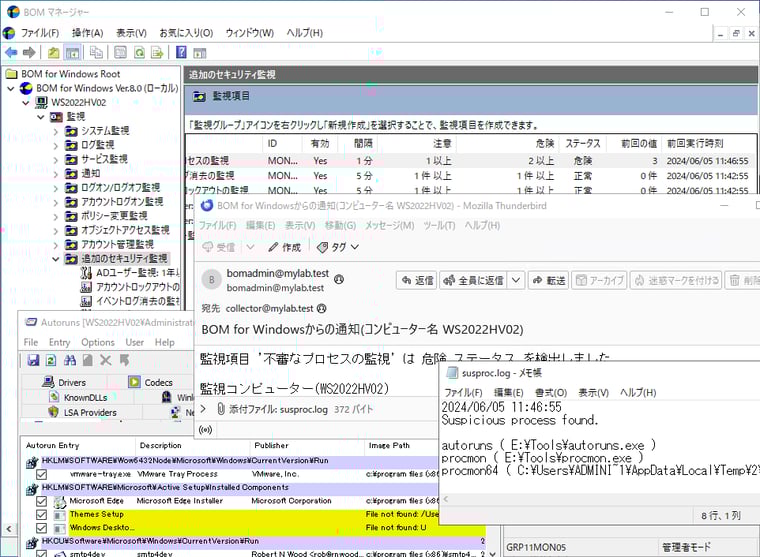Click the 転送 forward button

549,280
